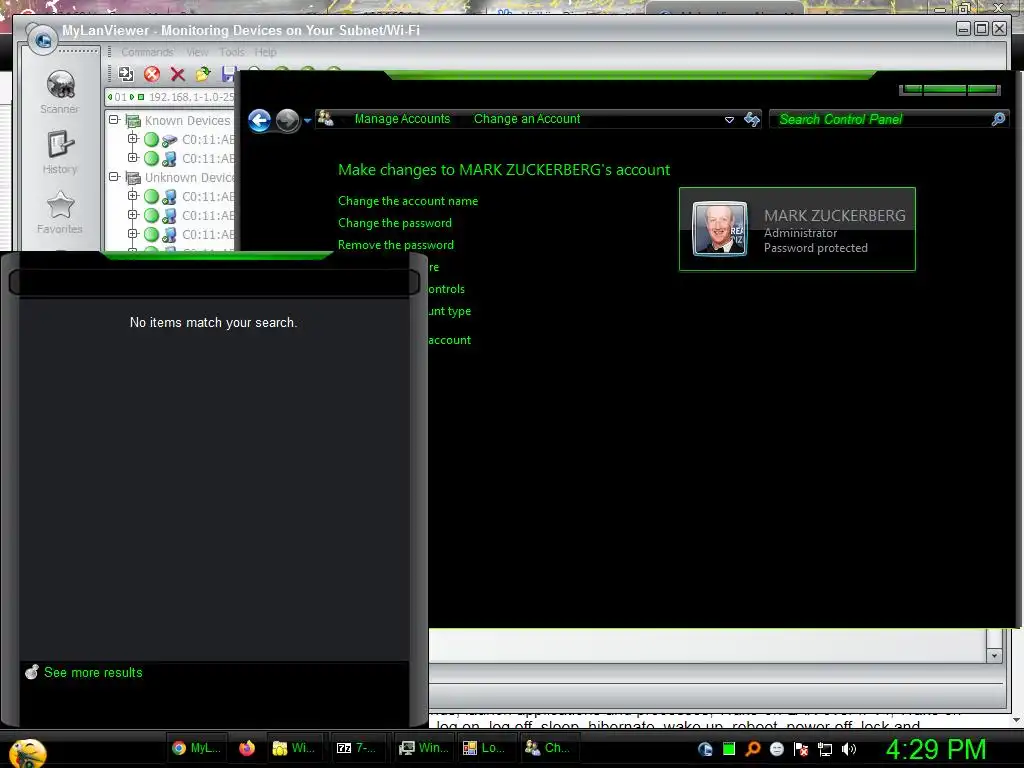Click the user accounts icon in address bar
The width and height of the screenshot is (1024, 768).
click(325, 119)
